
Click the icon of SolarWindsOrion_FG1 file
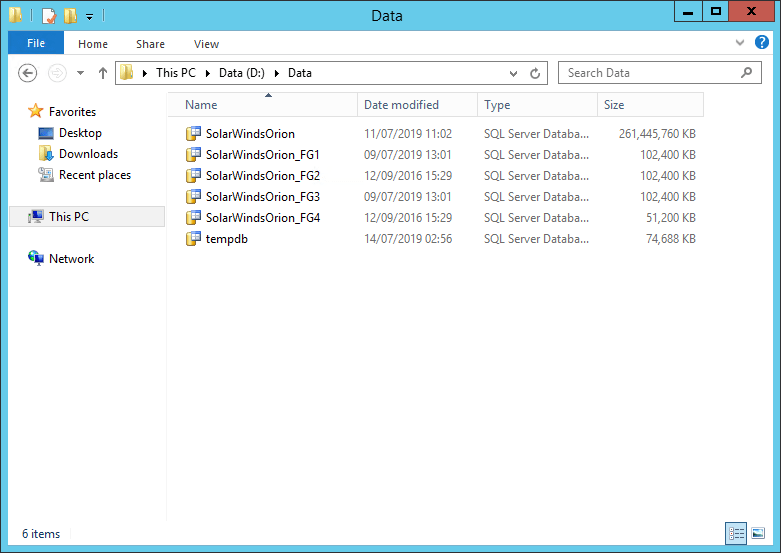point(193,154)
